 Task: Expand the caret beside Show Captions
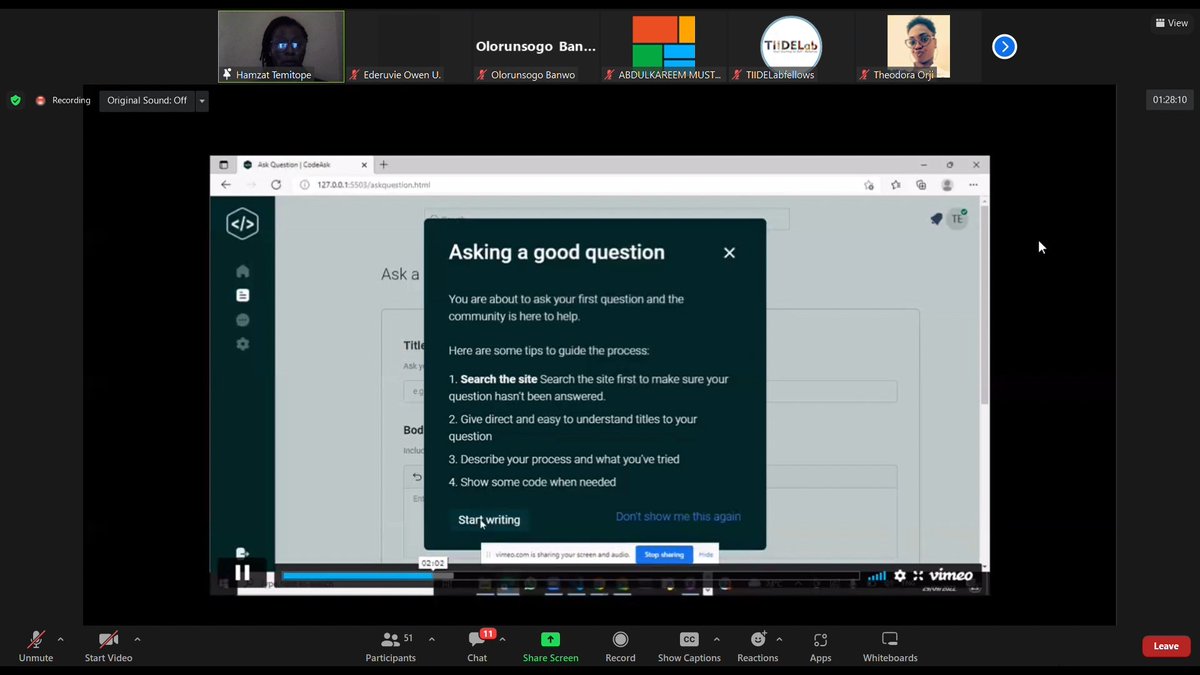pos(716,639)
